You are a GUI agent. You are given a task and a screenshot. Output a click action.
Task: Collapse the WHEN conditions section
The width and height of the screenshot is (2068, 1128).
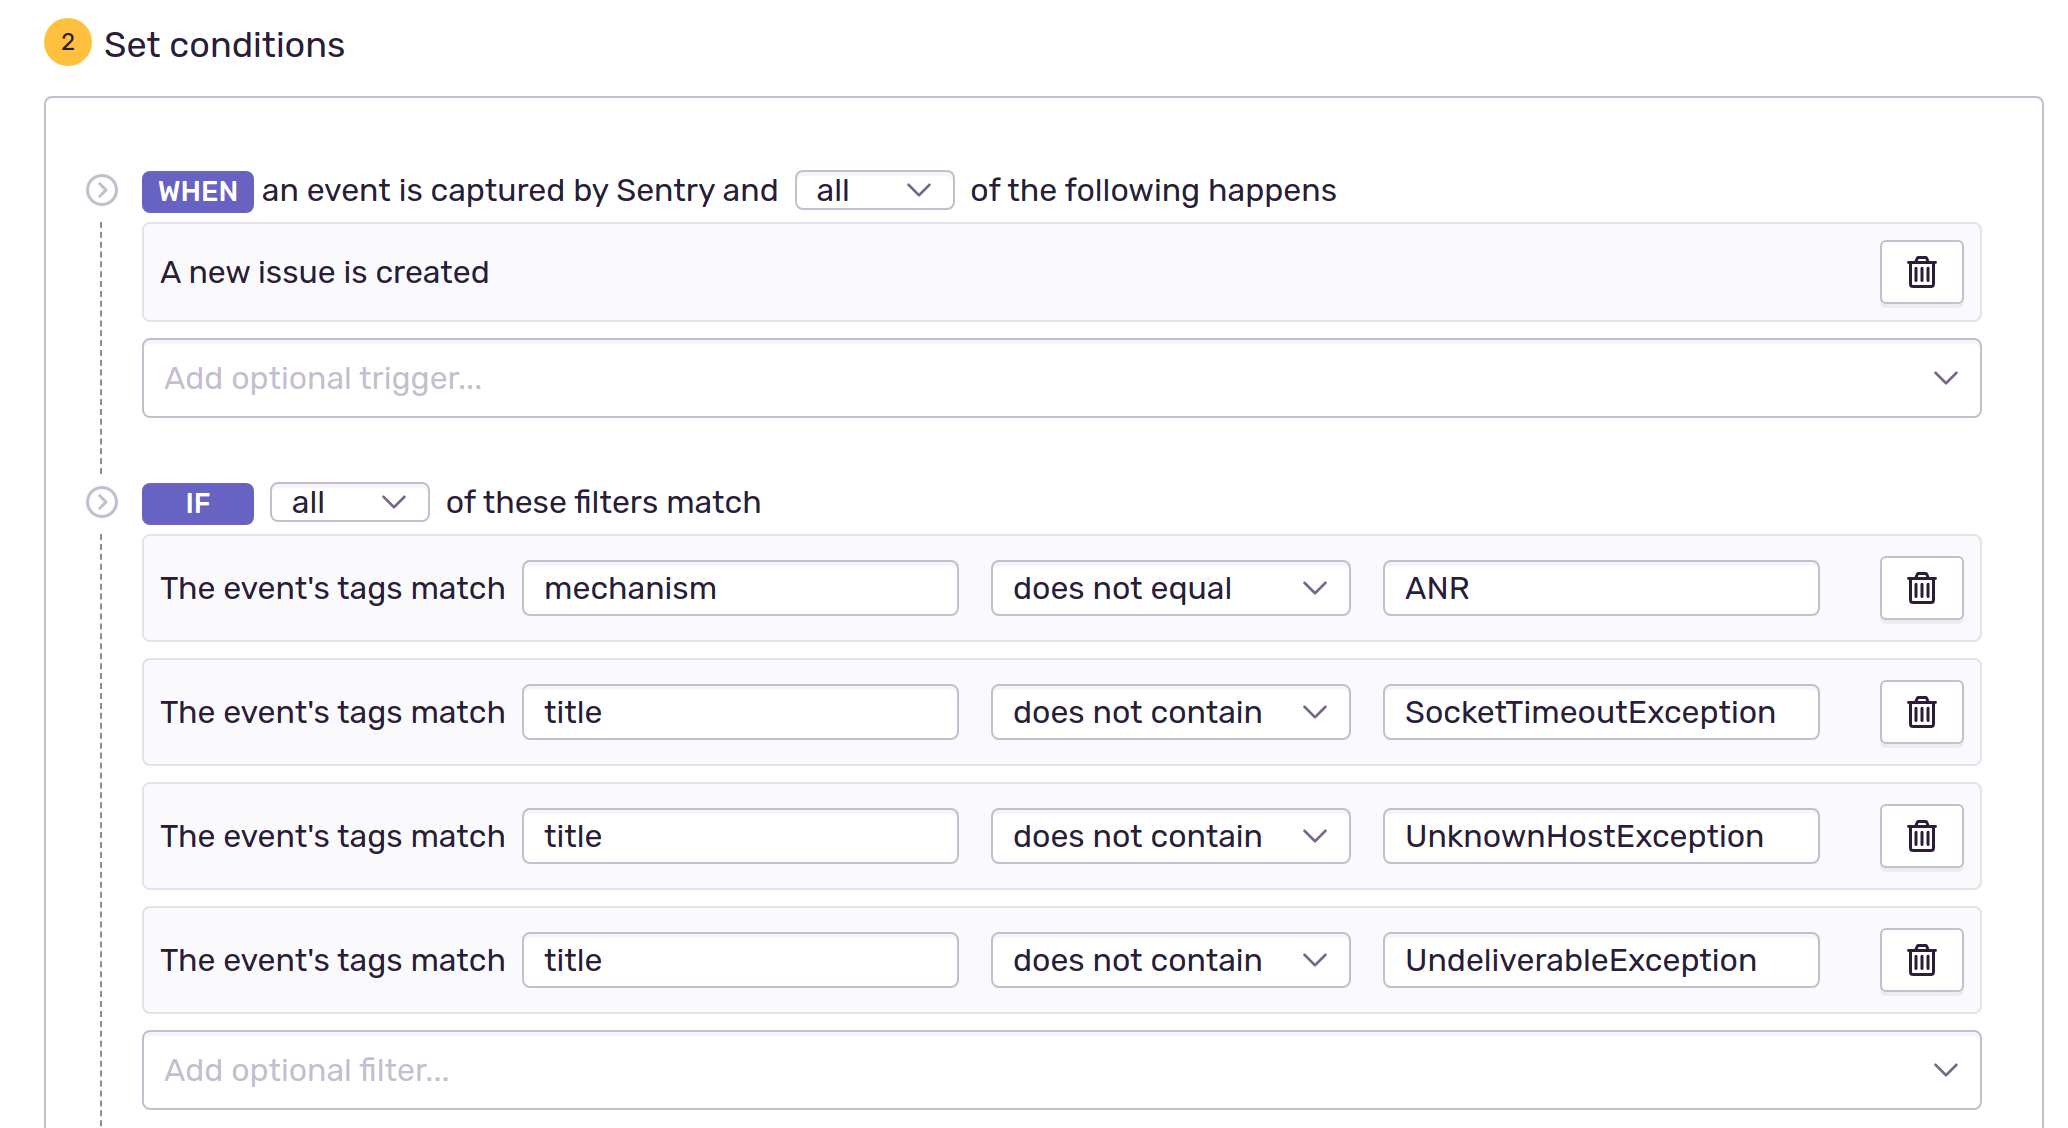[x=101, y=190]
